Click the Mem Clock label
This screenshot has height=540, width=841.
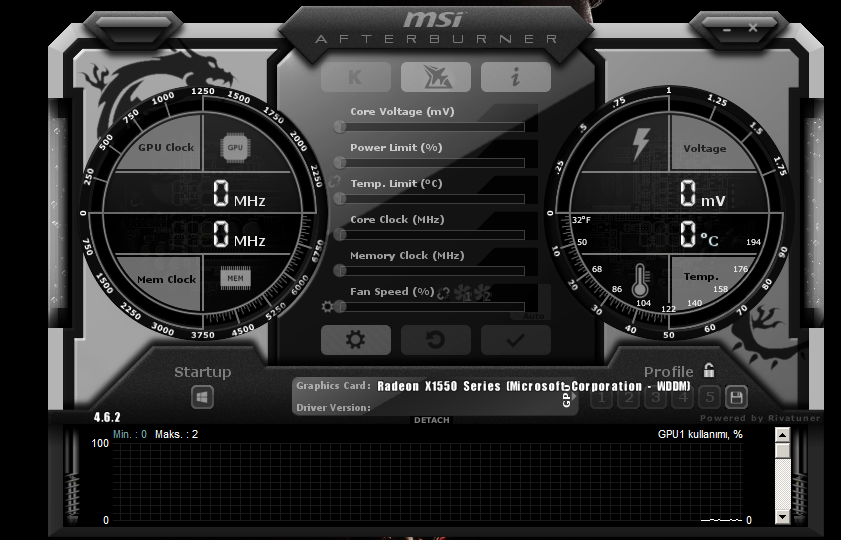coord(166,279)
